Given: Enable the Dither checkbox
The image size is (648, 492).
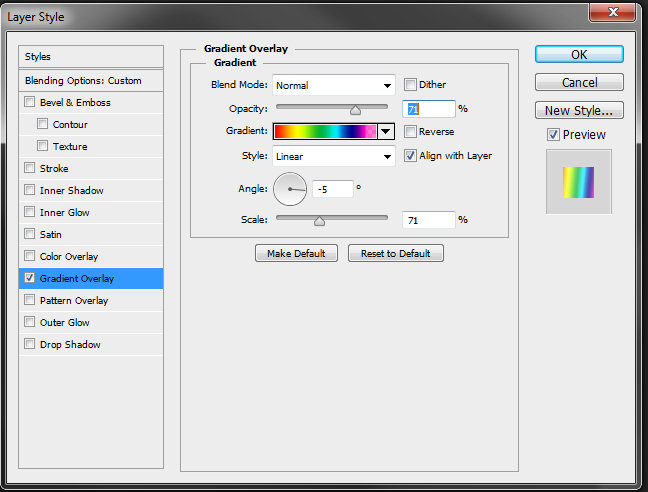Looking at the screenshot, I should tap(411, 85).
